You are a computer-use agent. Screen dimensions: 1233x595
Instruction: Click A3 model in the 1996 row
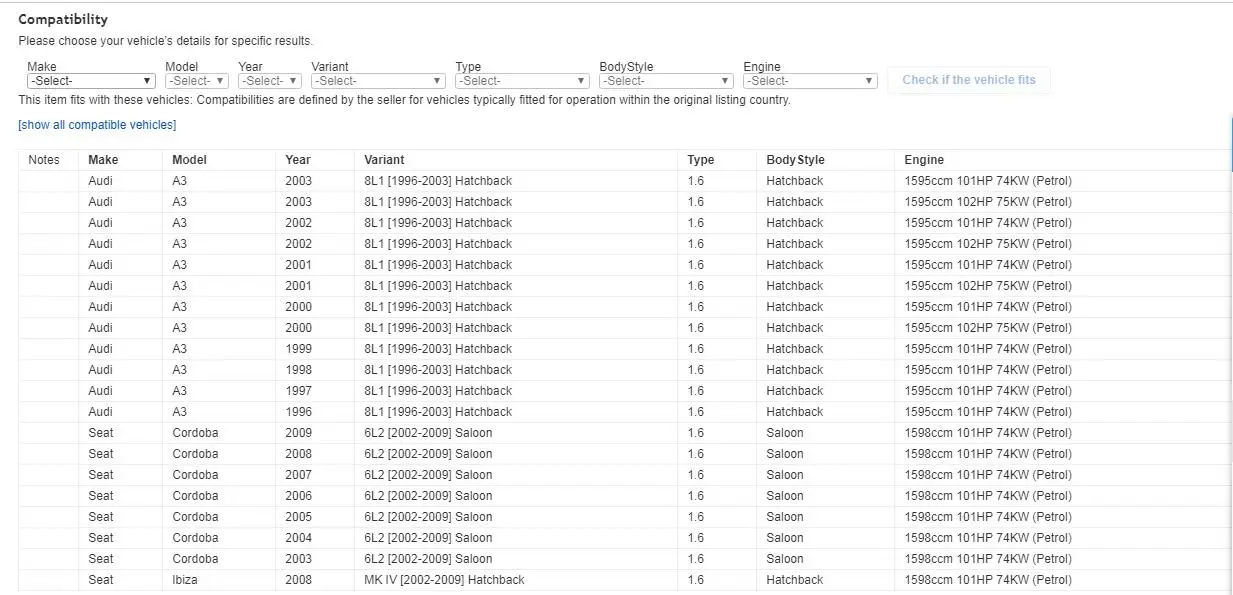point(179,412)
